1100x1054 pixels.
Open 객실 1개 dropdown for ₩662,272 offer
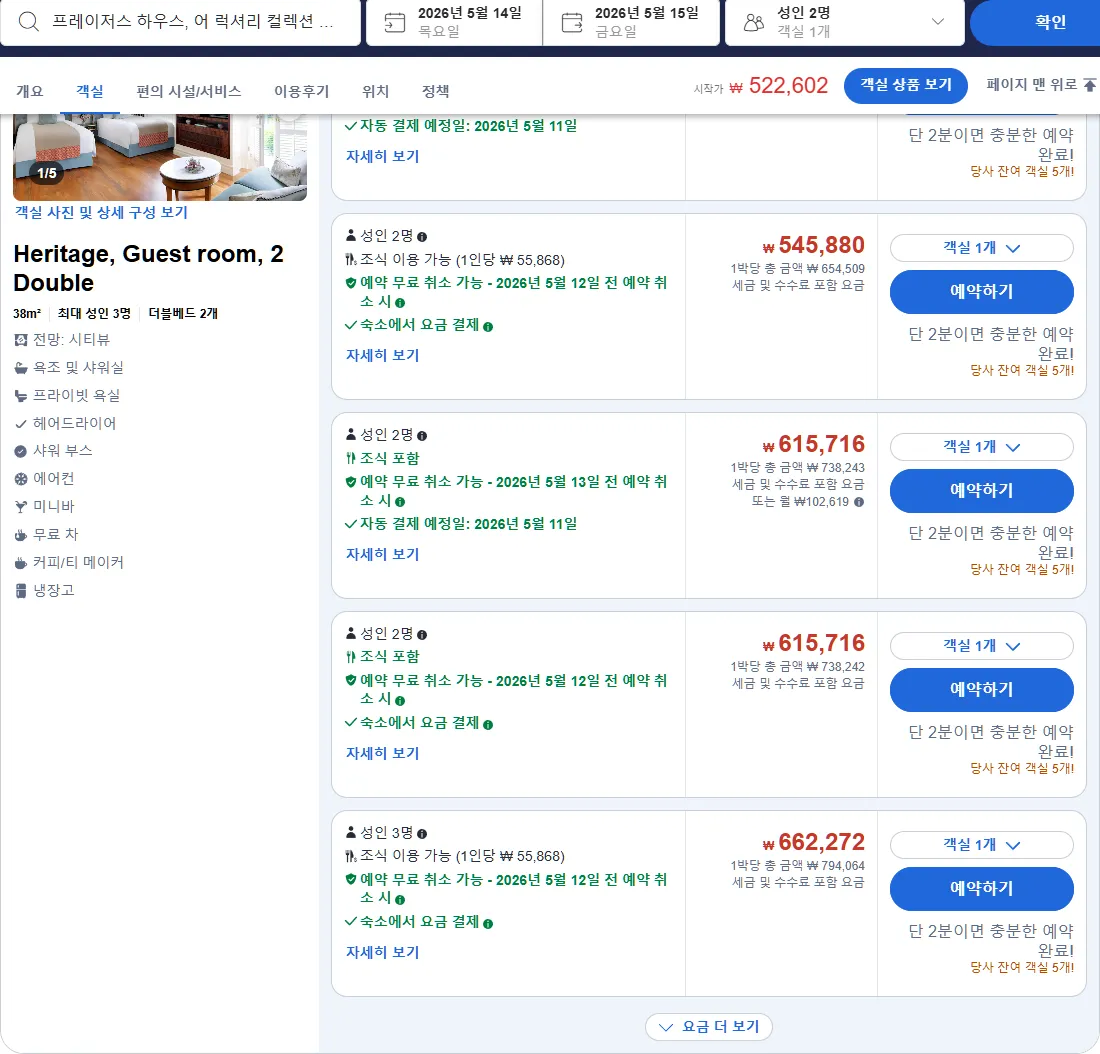(981, 845)
